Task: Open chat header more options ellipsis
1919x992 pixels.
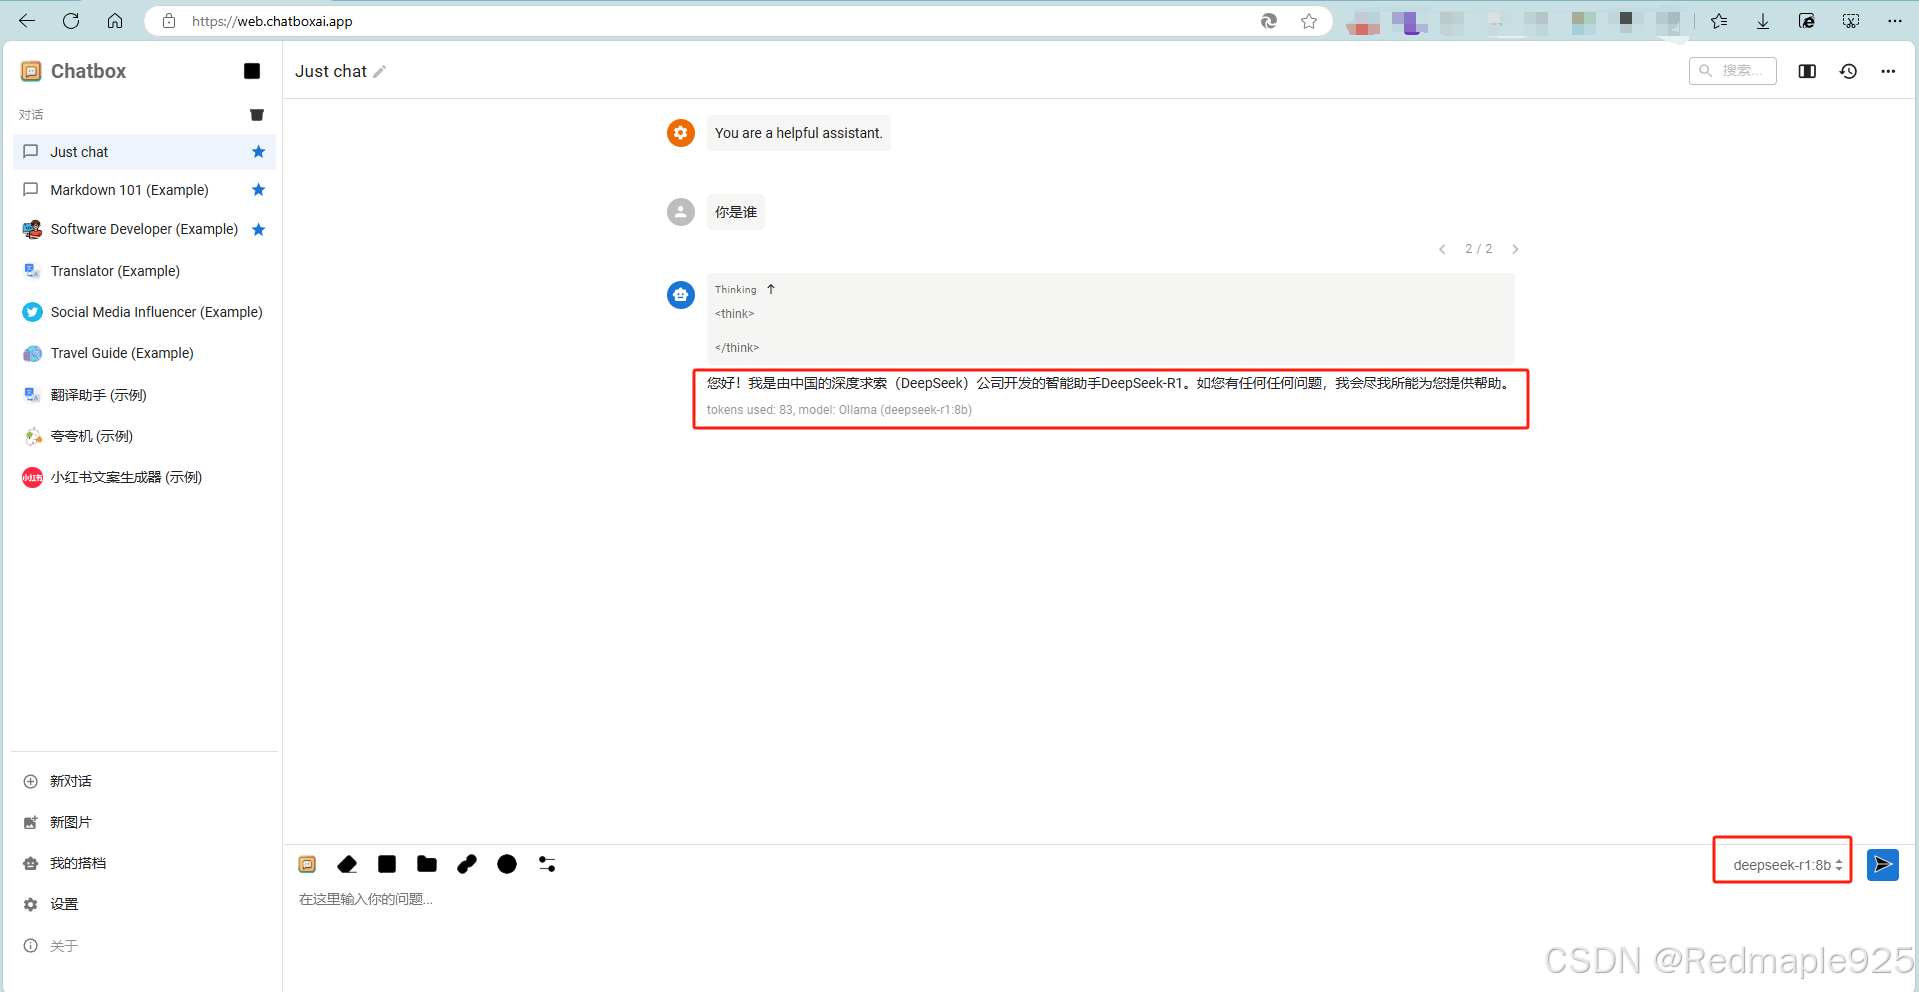Action: [x=1888, y=71]
